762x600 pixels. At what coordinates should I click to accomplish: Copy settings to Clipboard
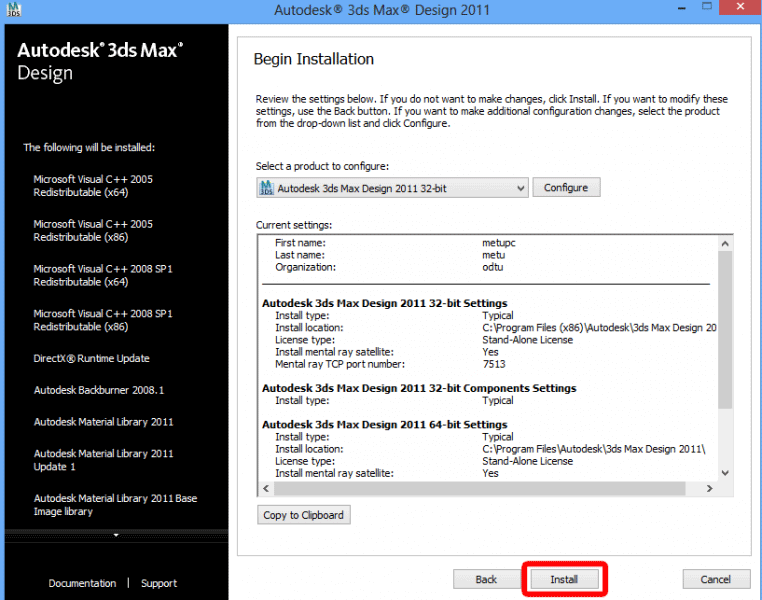tap(304, 515)
